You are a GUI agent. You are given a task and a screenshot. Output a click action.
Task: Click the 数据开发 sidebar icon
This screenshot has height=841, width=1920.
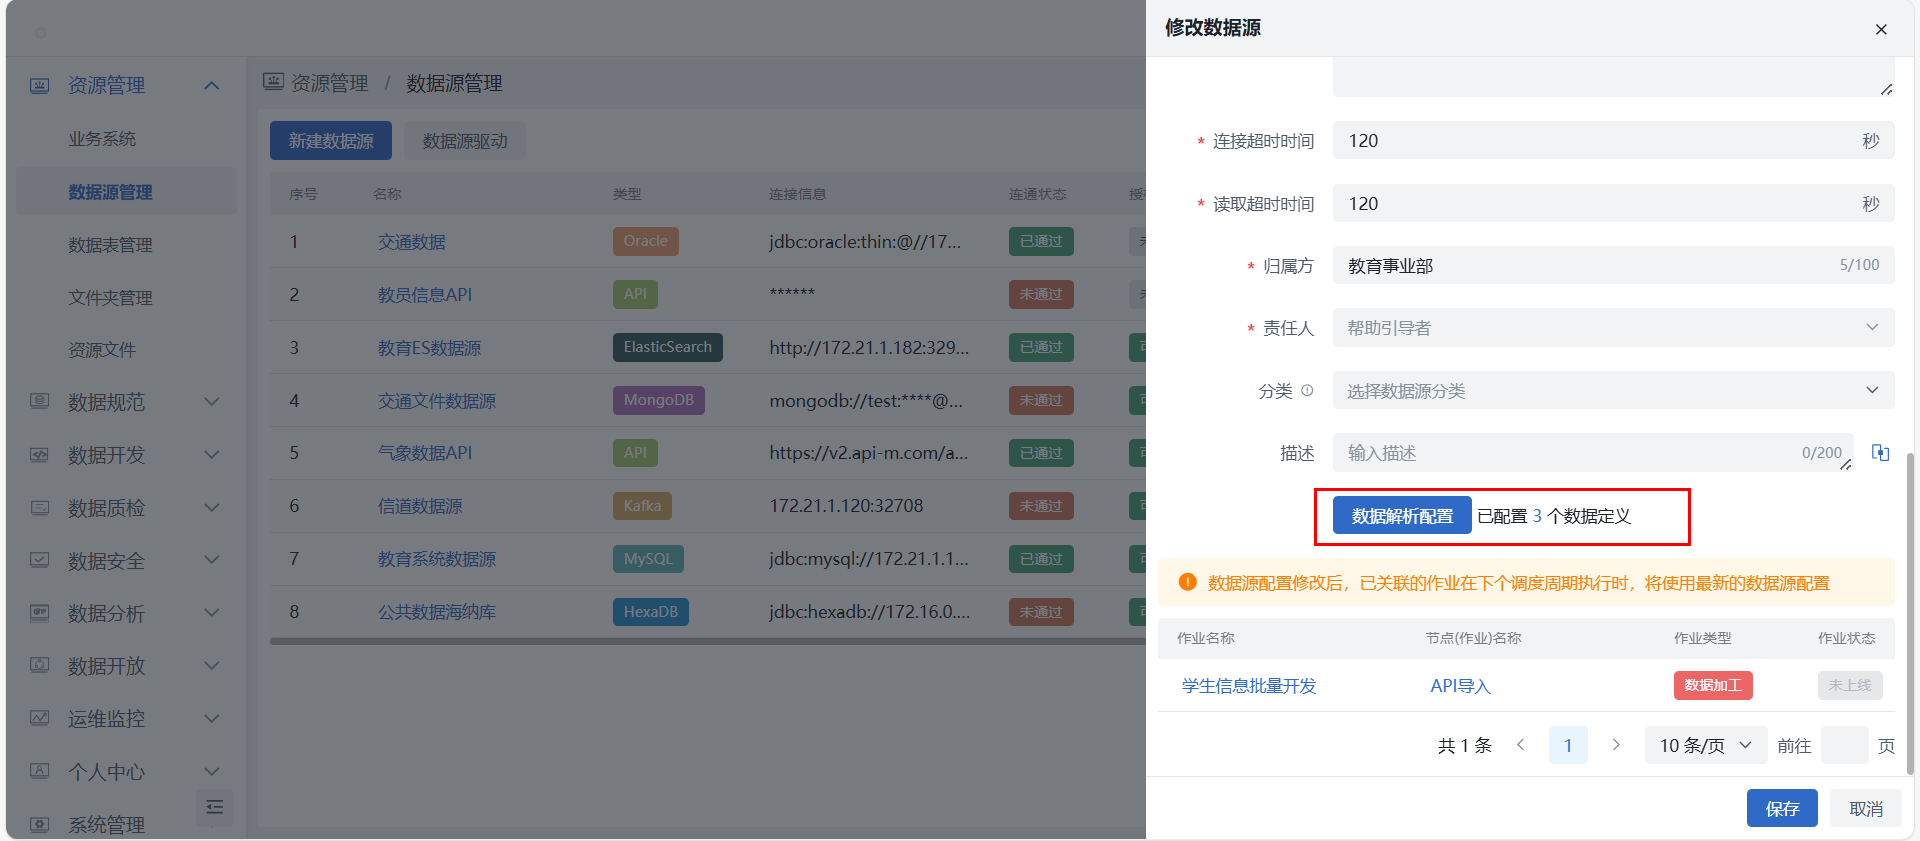point(39,455)
